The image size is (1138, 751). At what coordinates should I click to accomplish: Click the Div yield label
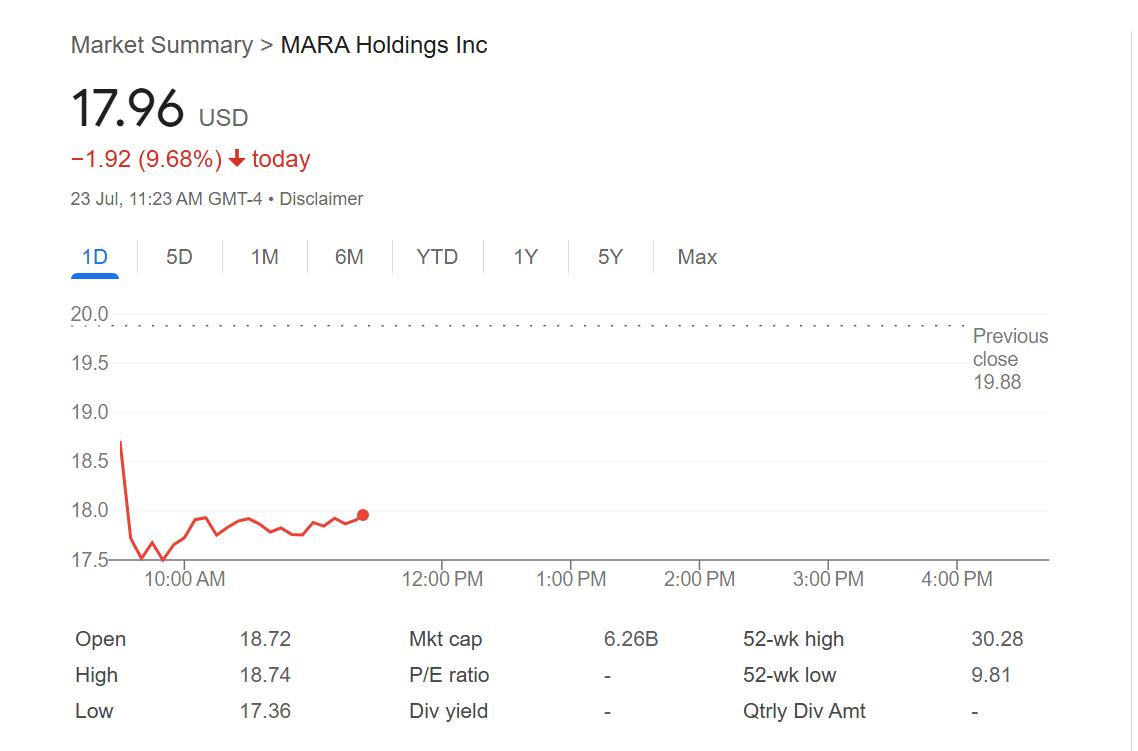449,711
